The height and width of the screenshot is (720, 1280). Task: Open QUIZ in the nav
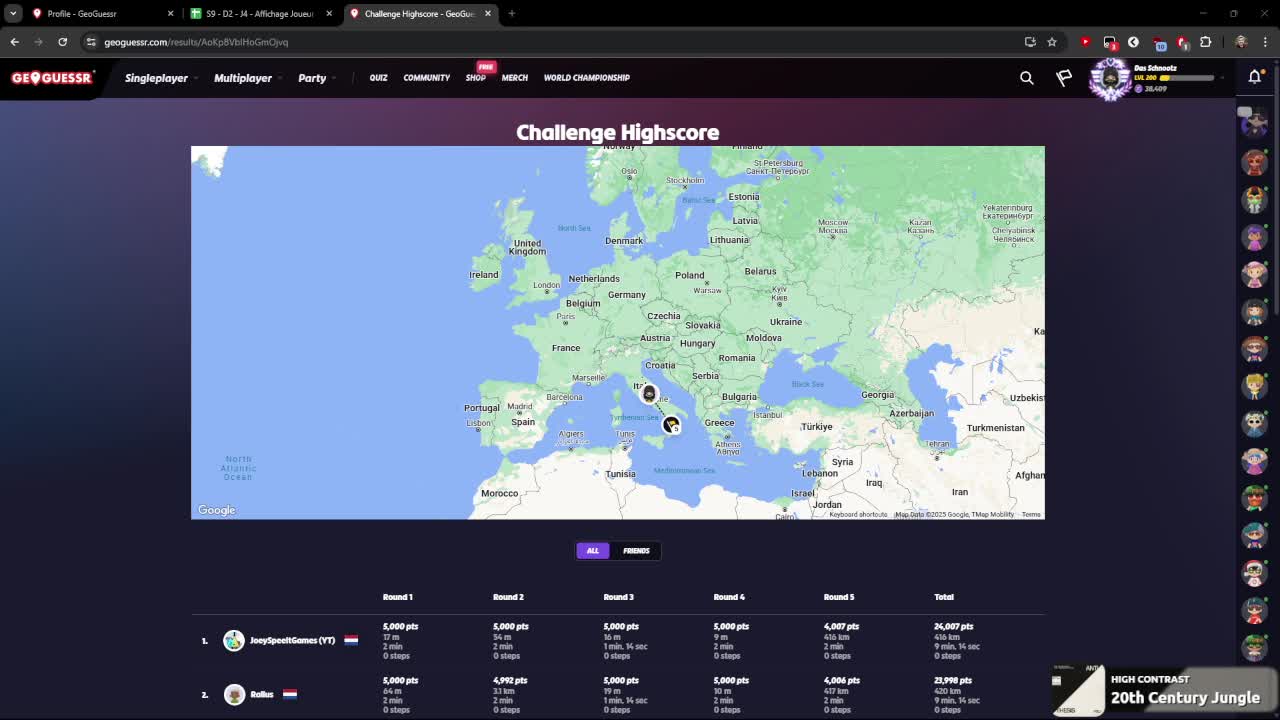(378, 78)
